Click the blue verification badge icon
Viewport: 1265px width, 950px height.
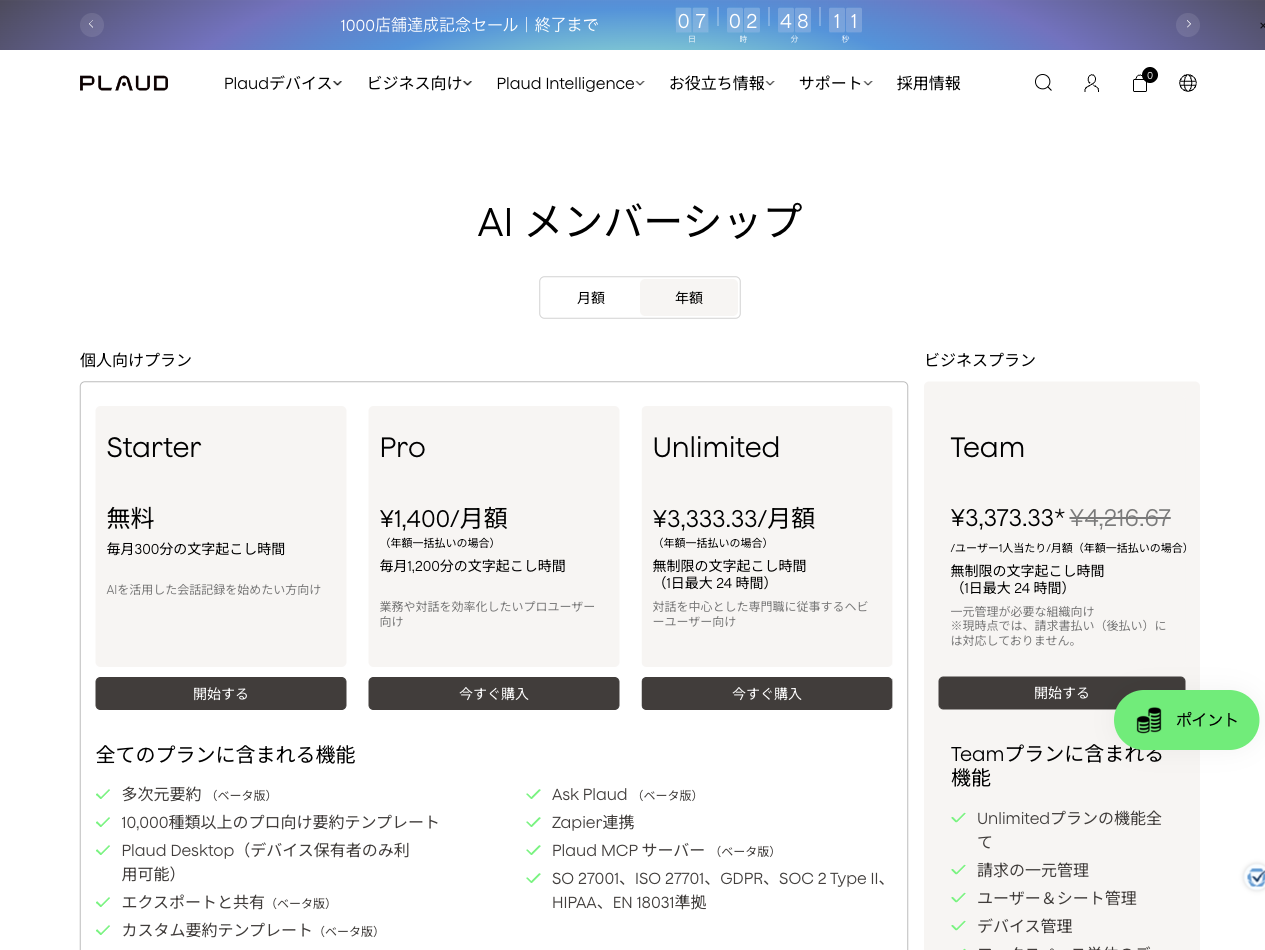pyautogui.click(x=1255, y=878)
